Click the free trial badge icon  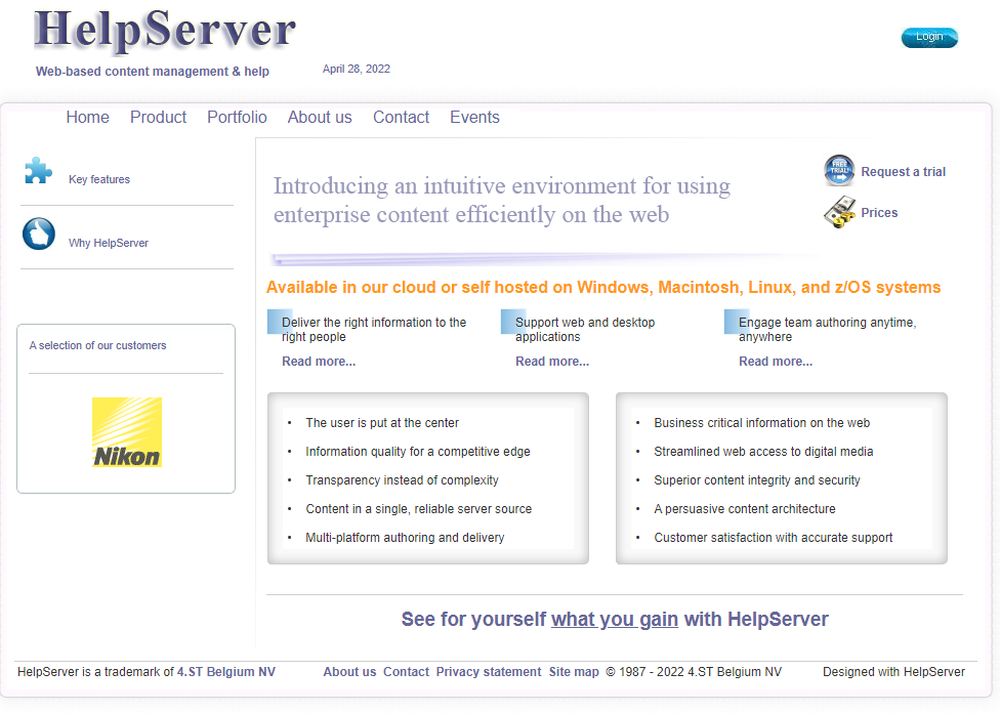pos(839,171)
